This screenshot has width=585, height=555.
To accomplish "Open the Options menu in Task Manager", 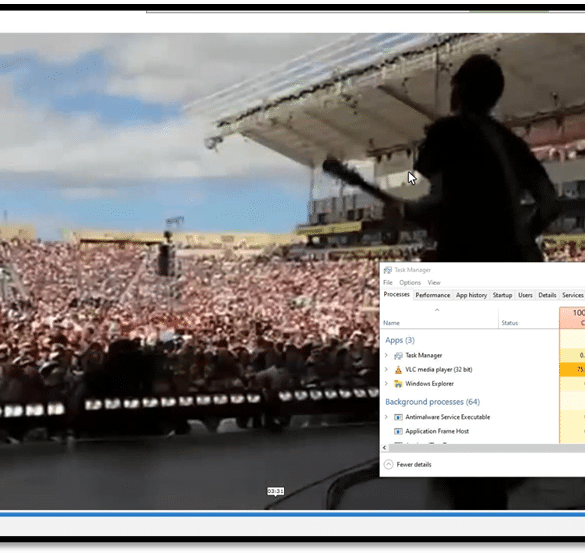I will (x=410, y=283).
